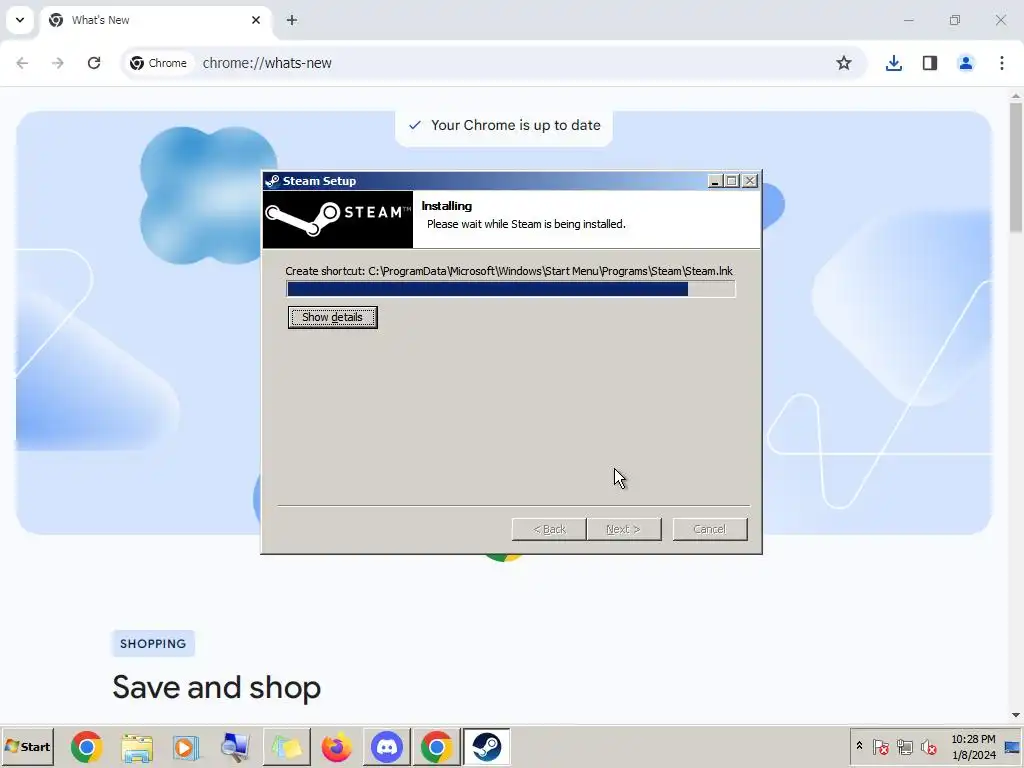The width and height of the screenshot is (1024, 768).
Task: Click the Chrome page vertical scrollbar thumb
Action: pyautogui.click(x=1016, y=167)
